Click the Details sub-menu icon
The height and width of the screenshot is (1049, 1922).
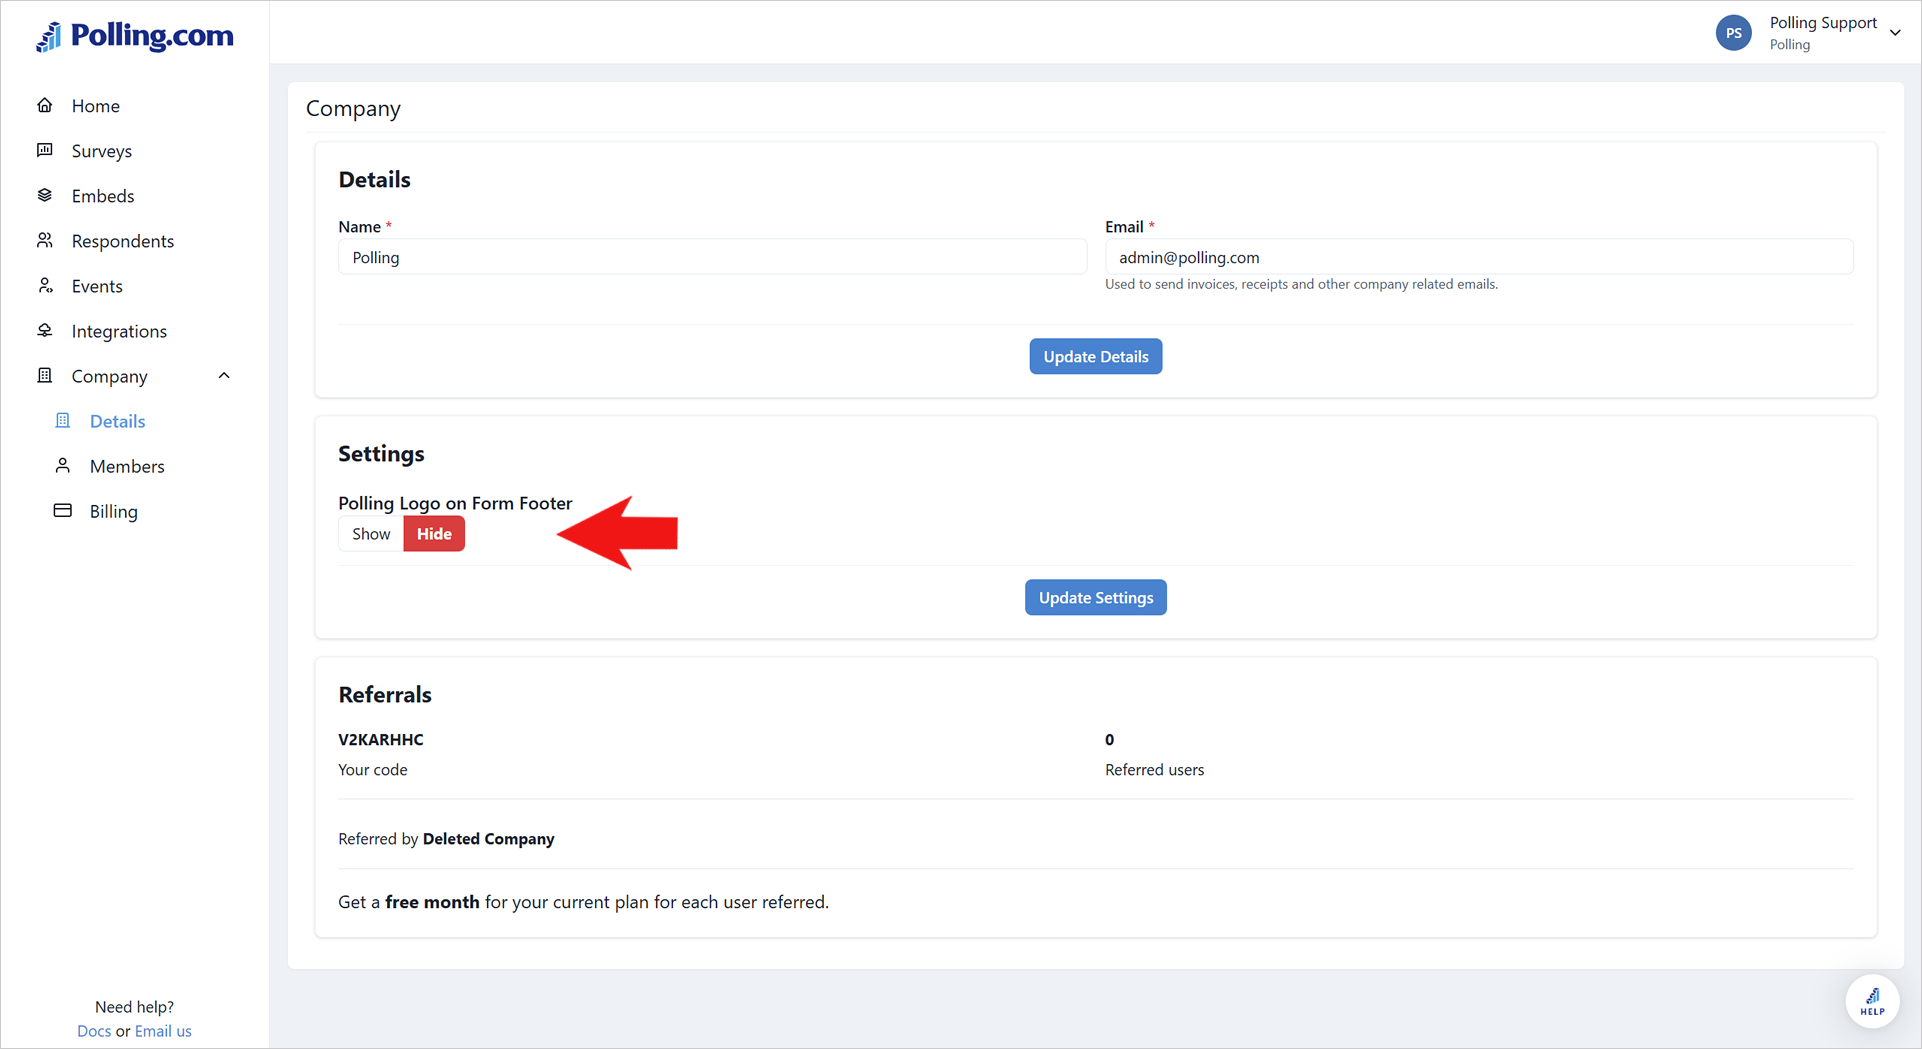click(63, 420)
